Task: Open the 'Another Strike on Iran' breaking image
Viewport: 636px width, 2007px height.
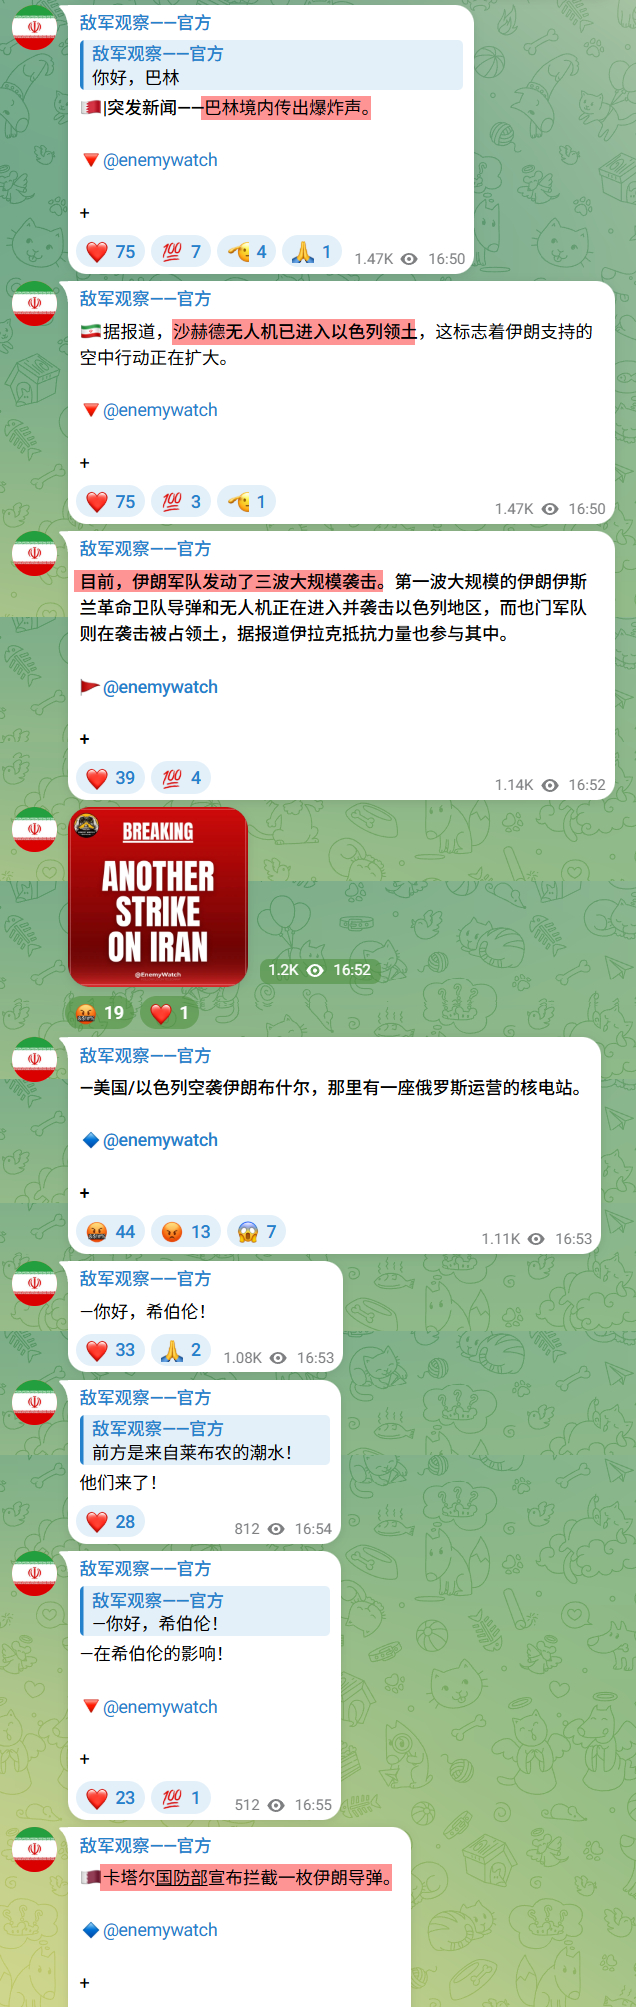Action: click(x=158, y=897)
